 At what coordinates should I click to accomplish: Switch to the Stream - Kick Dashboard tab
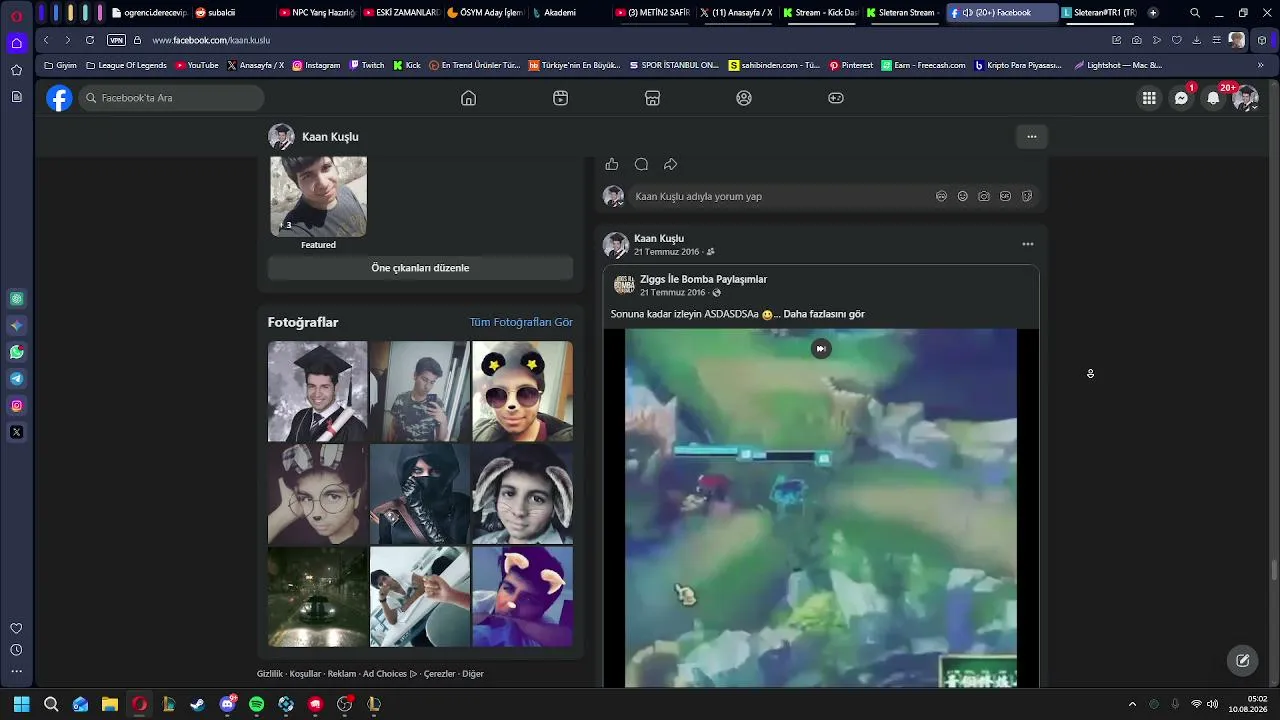point(821,13)
